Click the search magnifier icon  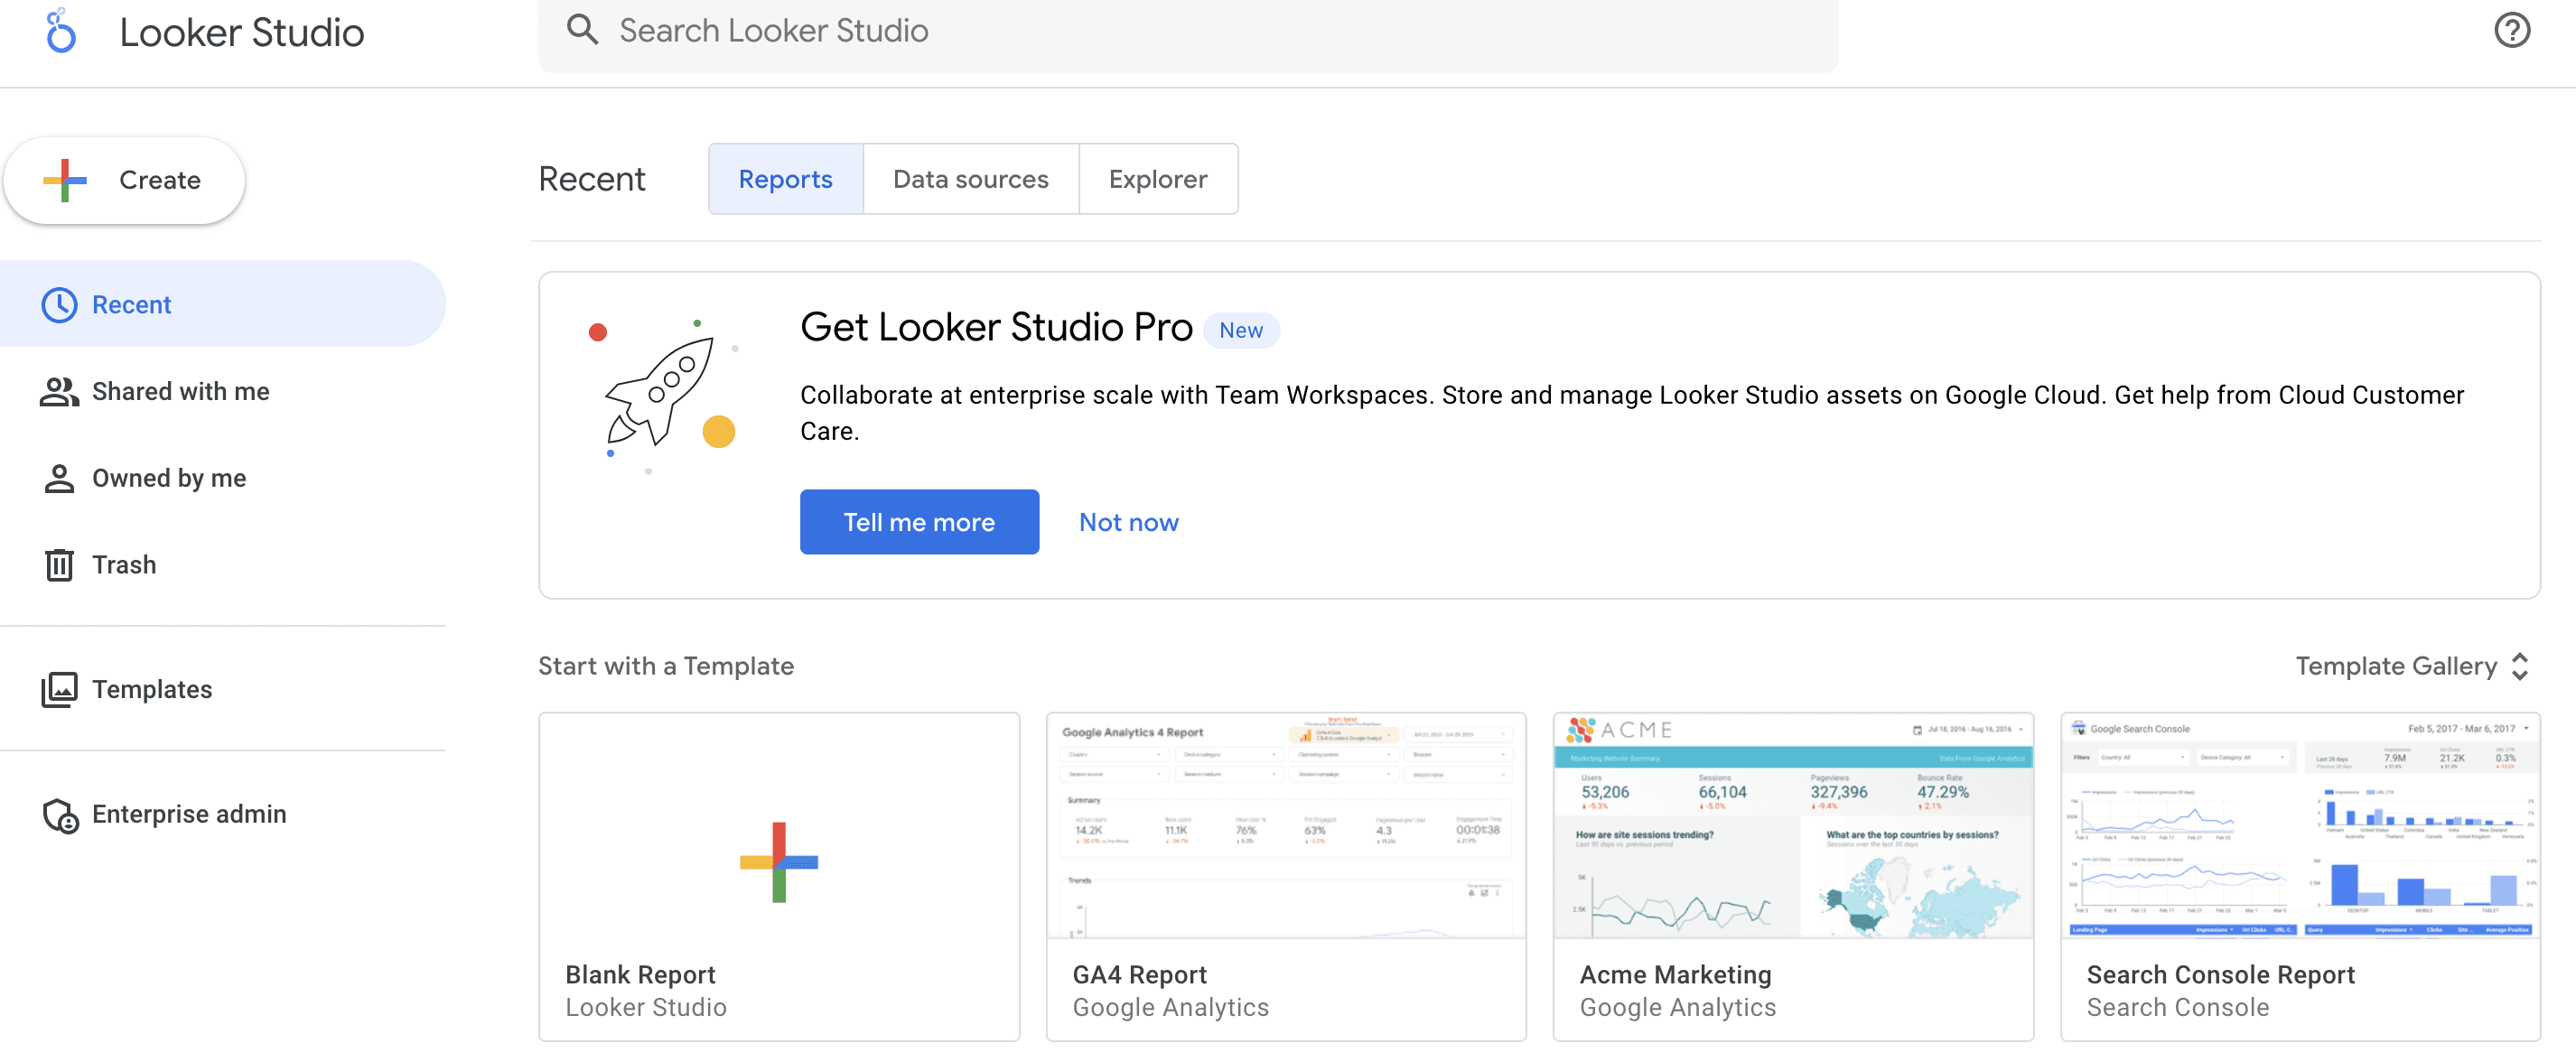[x=582, y=30]
